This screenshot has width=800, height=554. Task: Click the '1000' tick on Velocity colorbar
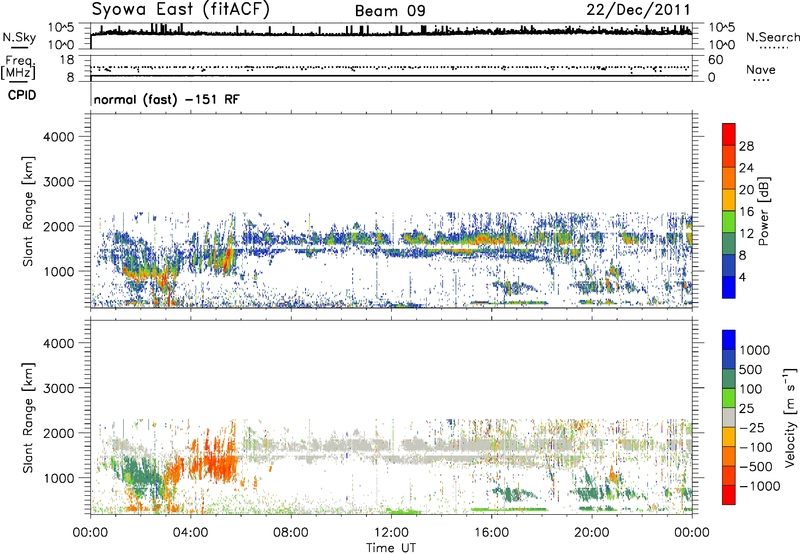point(755,350)
